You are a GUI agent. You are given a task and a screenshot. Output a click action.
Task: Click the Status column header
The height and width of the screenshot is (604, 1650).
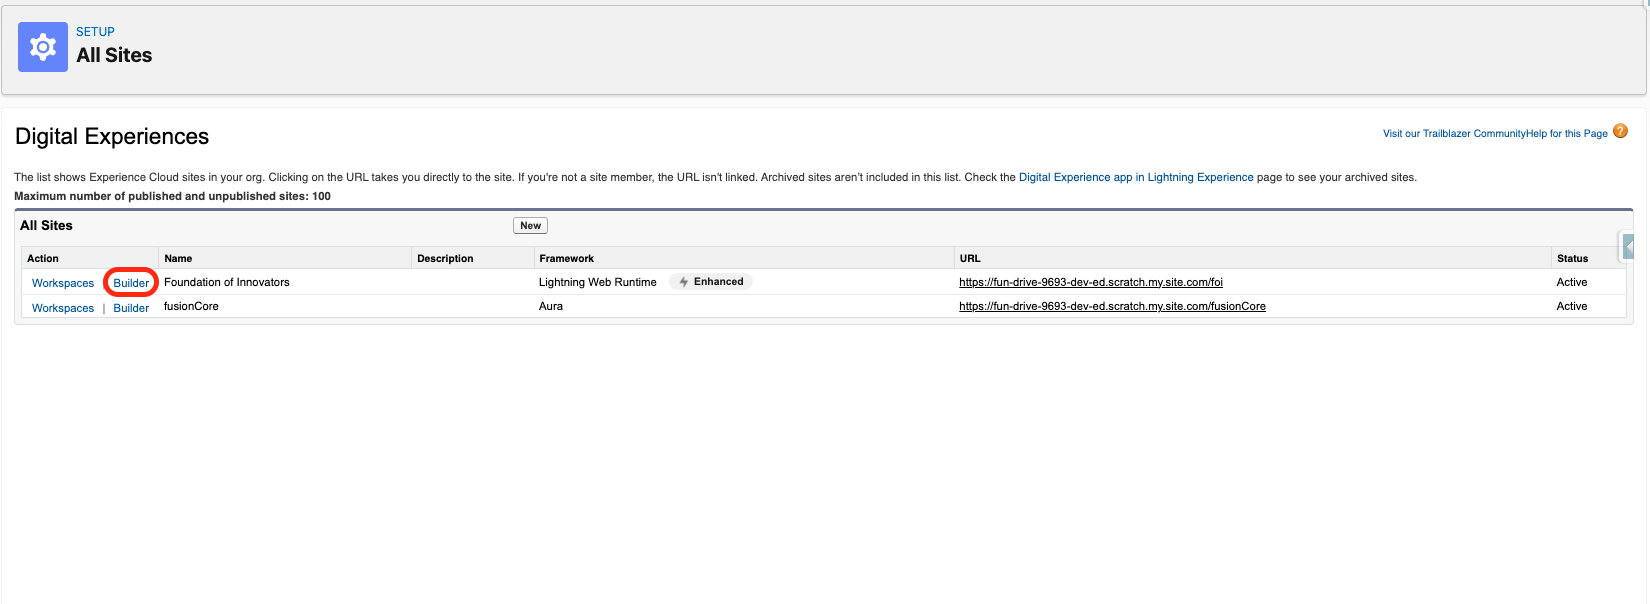coord(1572,258)
